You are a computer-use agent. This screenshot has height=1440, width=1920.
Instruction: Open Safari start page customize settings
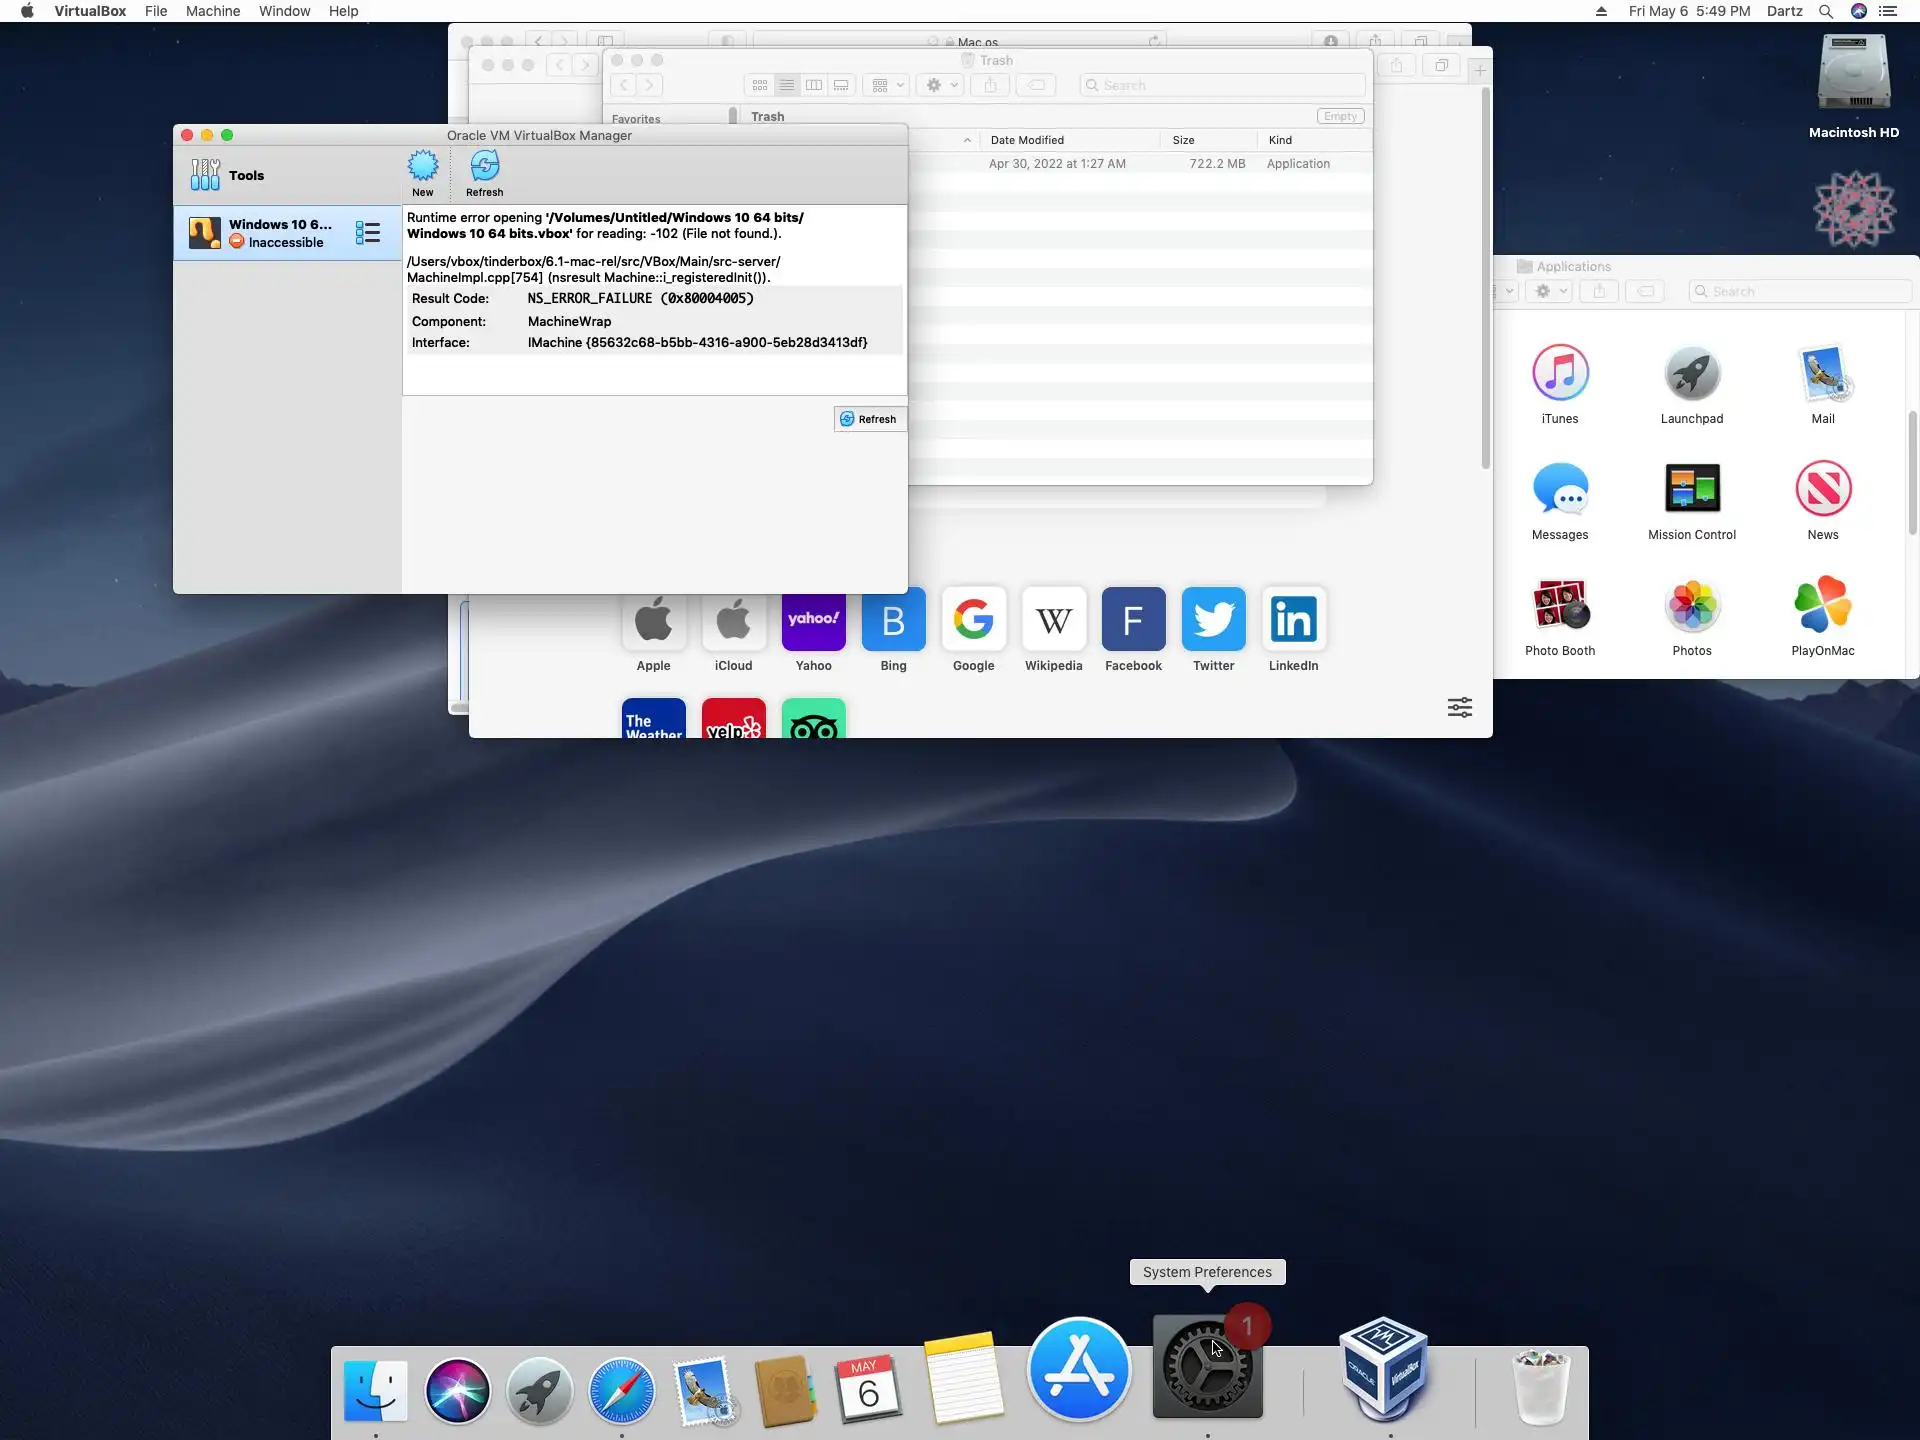pyautogui.click(x=1459, y=708)
